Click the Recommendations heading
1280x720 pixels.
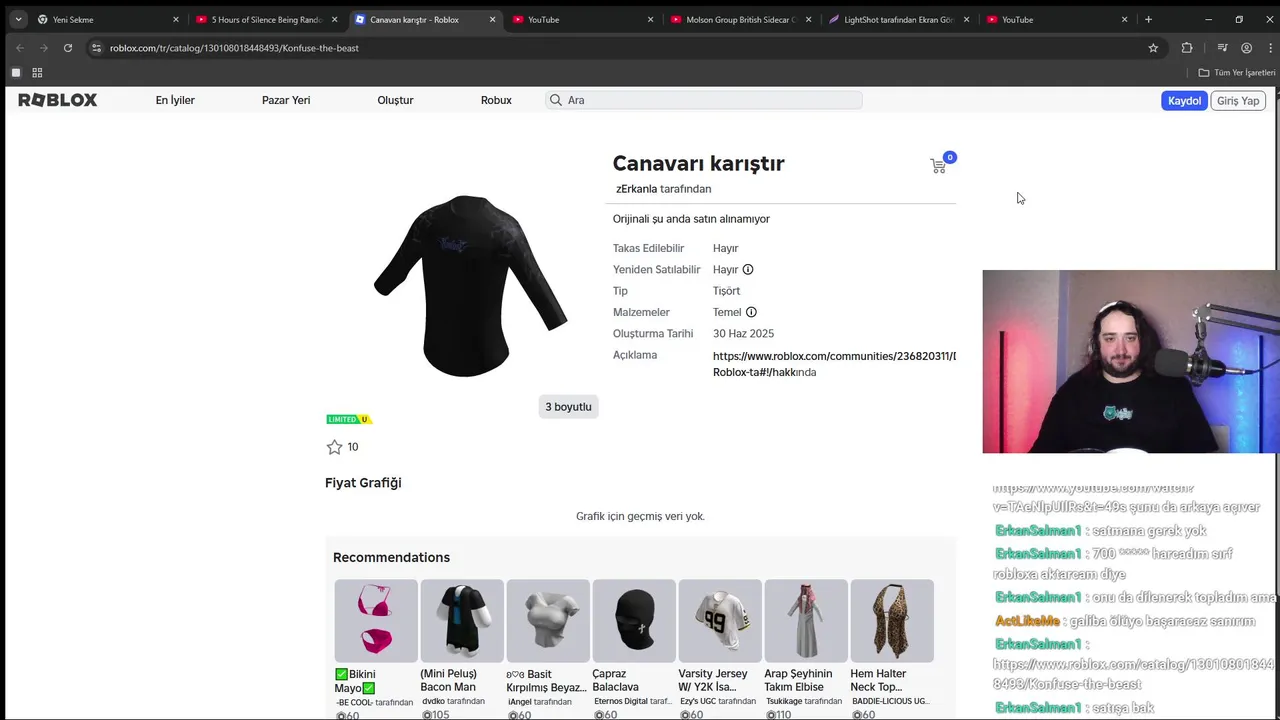[x=391, y=557]
